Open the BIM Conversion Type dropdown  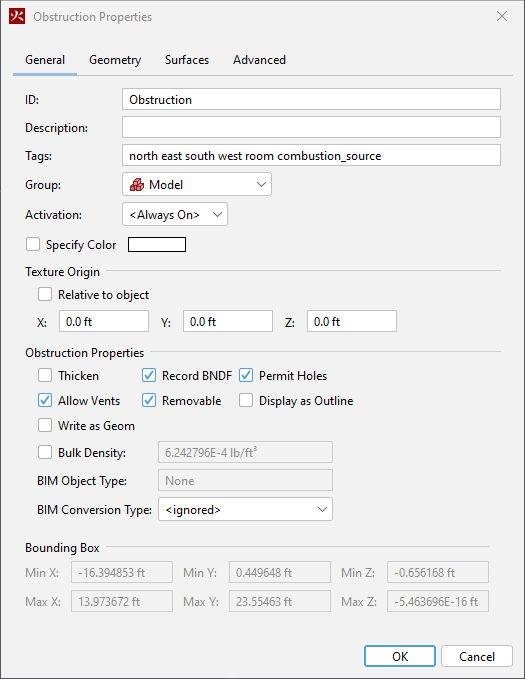[x=245, y=509]
